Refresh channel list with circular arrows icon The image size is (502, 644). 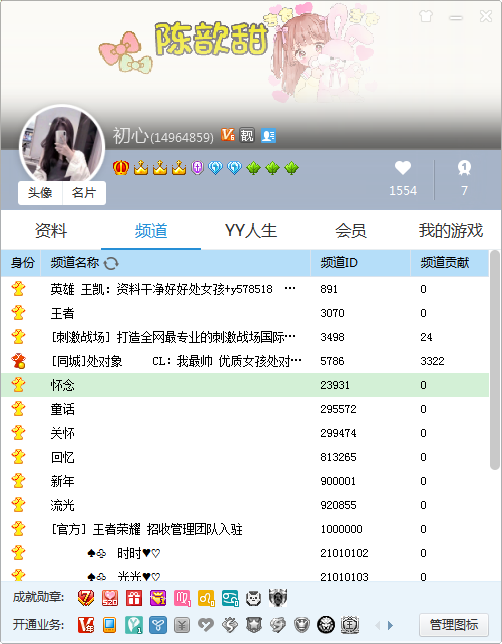111,263
